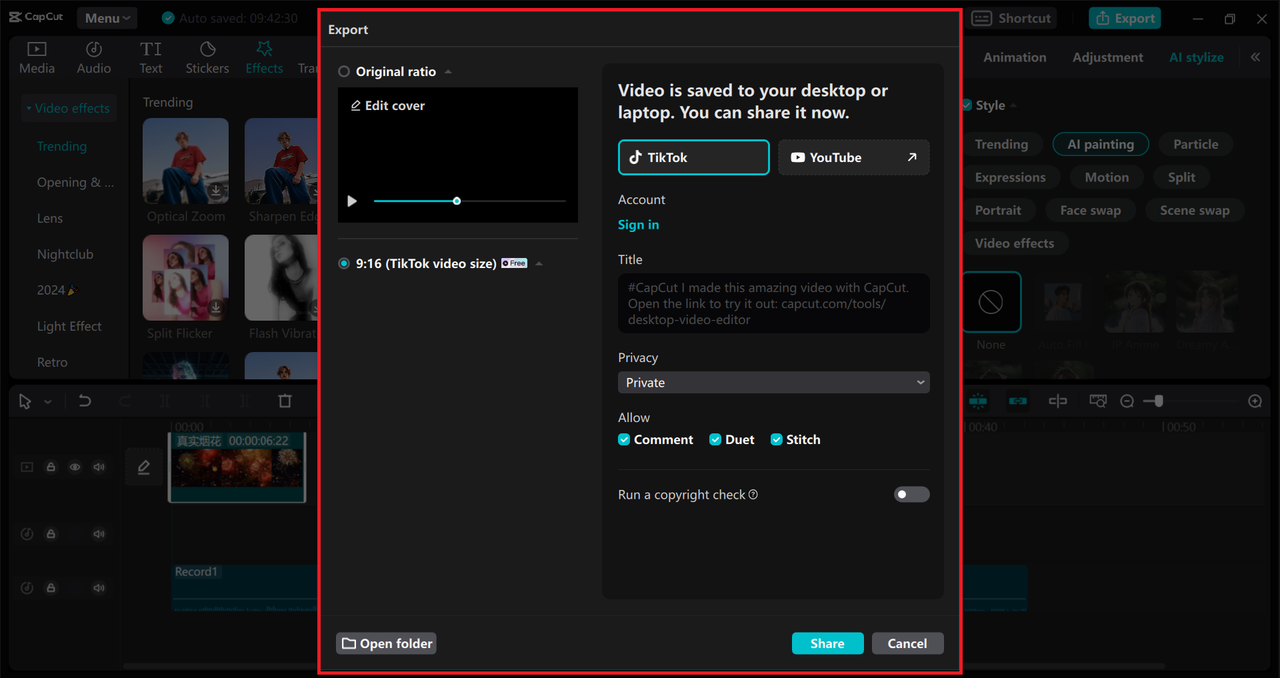Collapse the Style section arrow

click(1013, 105)
